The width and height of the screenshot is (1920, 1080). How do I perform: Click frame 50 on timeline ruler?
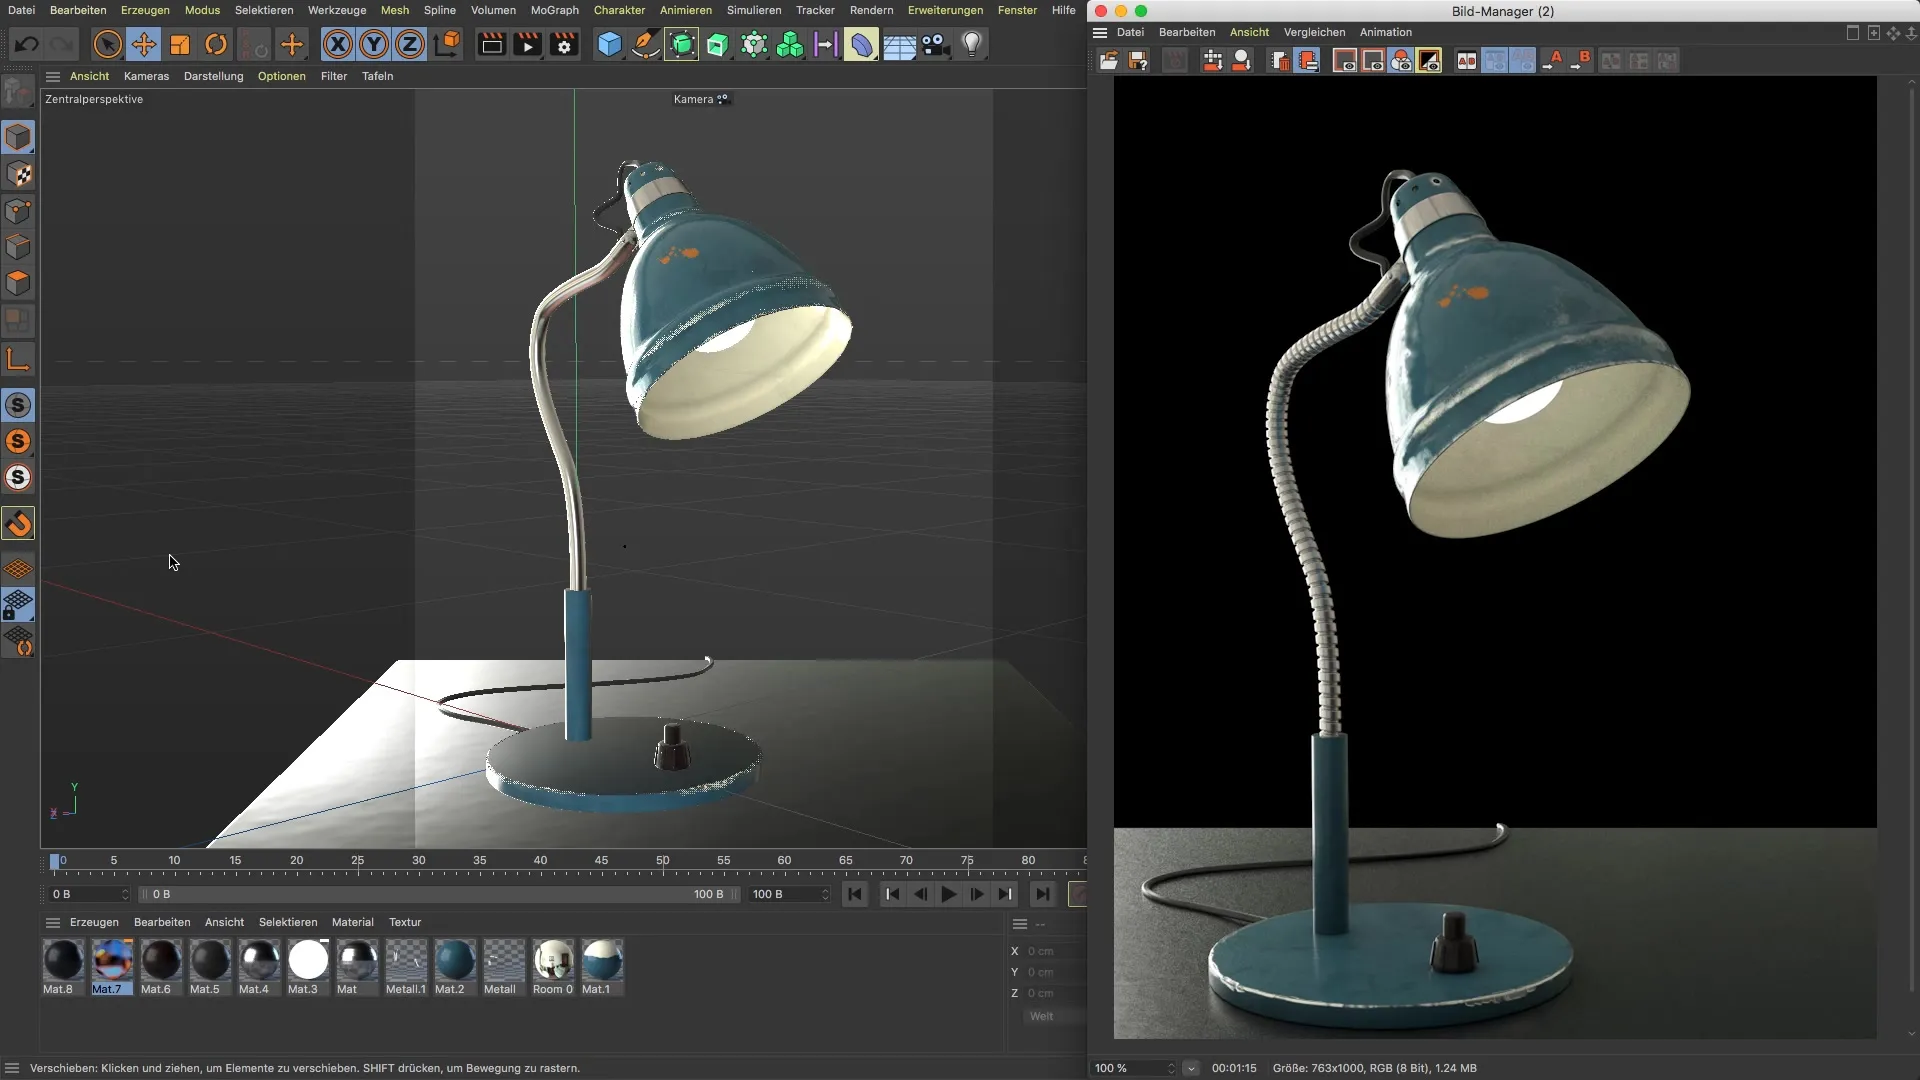pos(662,861)
